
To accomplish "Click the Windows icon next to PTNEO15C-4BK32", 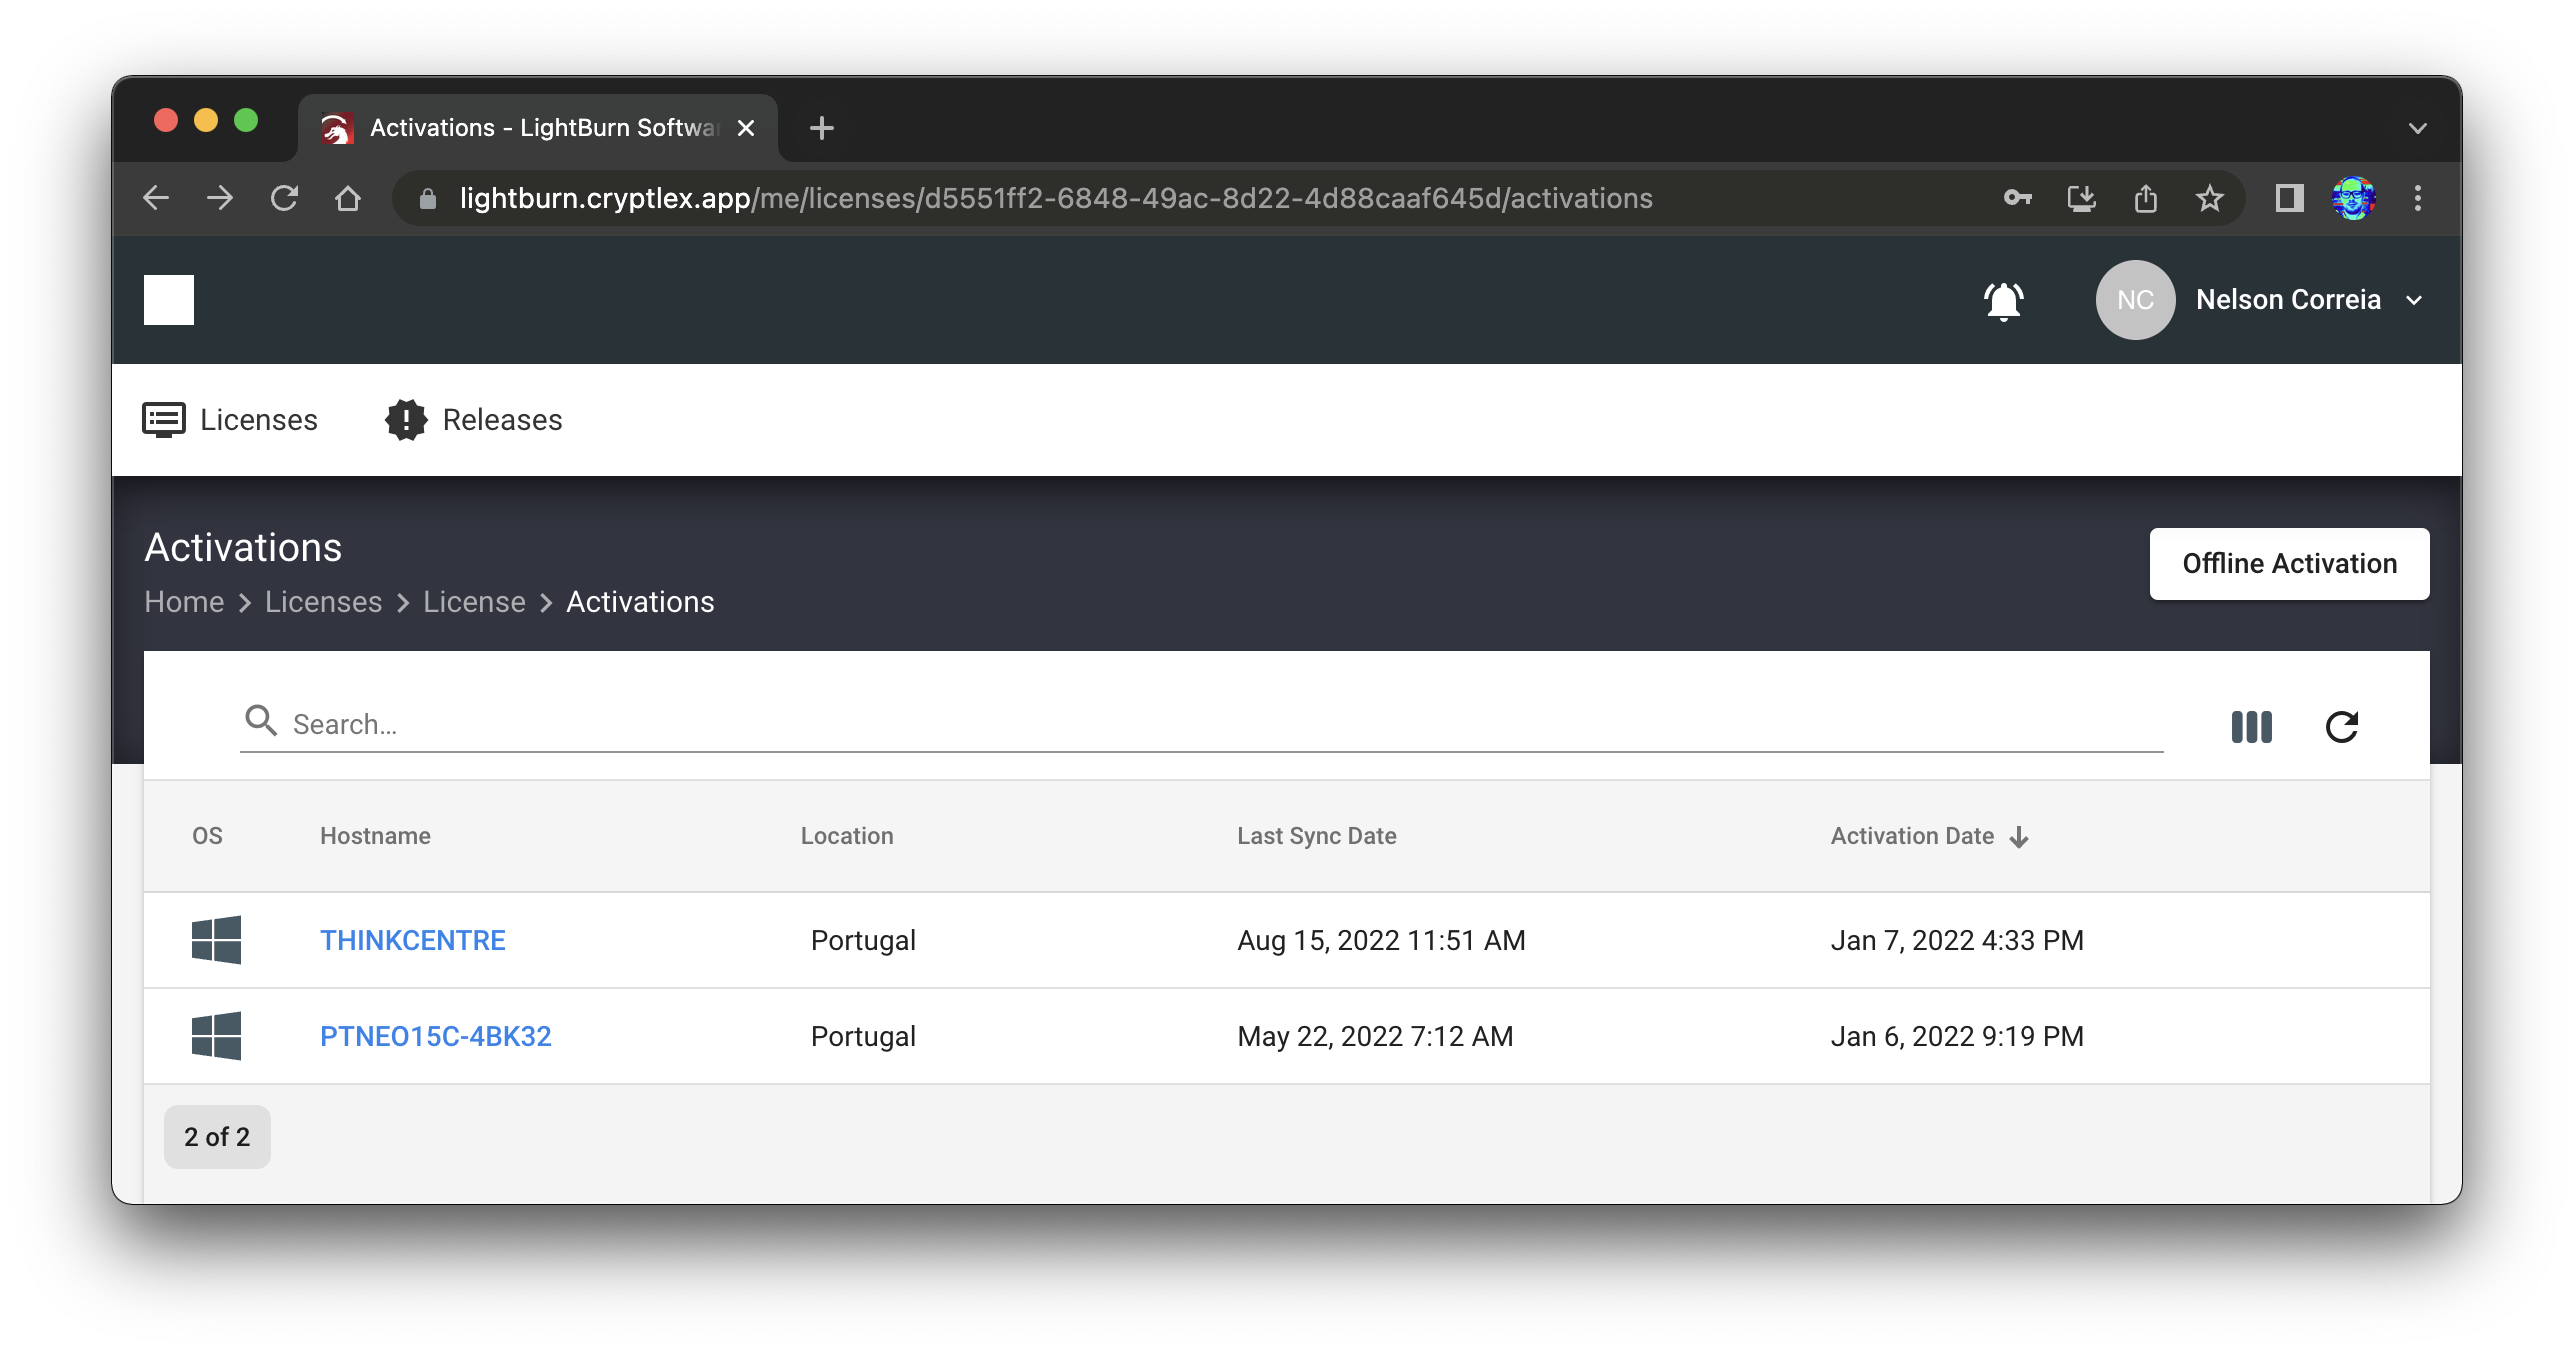I will point(217,1036).
